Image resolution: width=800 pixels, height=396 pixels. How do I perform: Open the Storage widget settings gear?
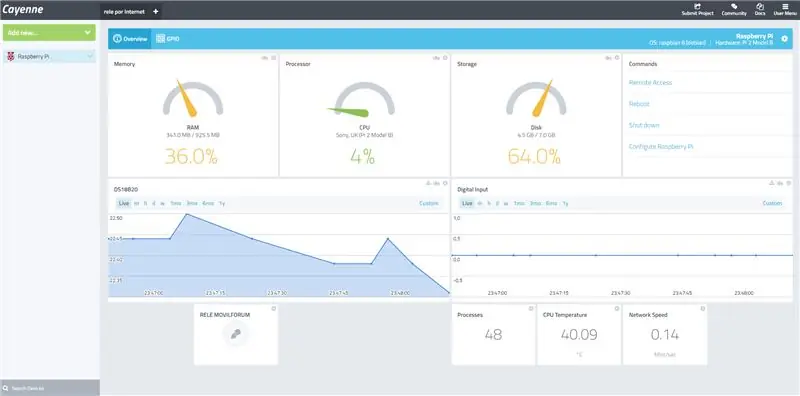pos(616,58)
